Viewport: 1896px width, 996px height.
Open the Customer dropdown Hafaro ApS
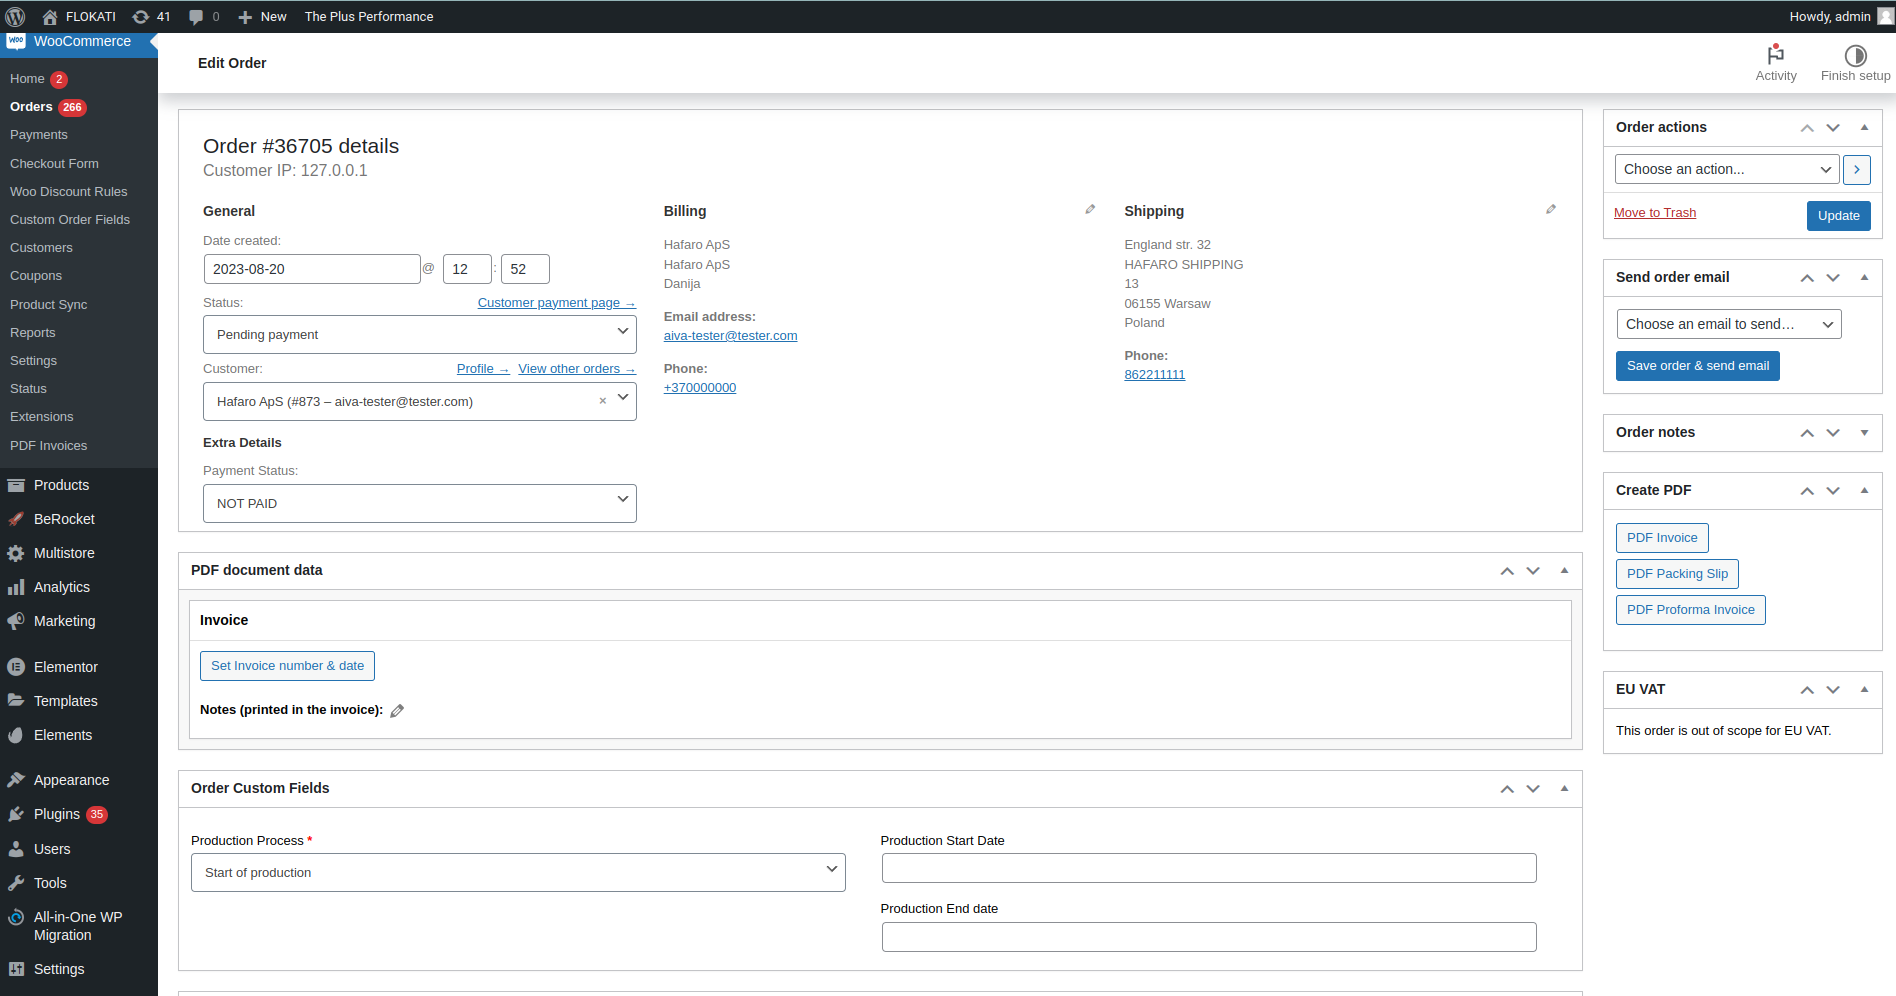(420, 401)
